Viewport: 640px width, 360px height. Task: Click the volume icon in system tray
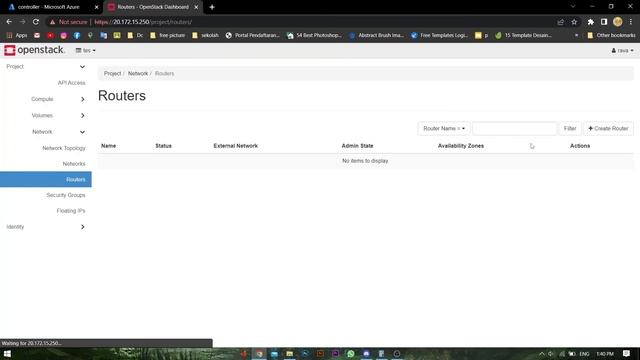[551, 354]
